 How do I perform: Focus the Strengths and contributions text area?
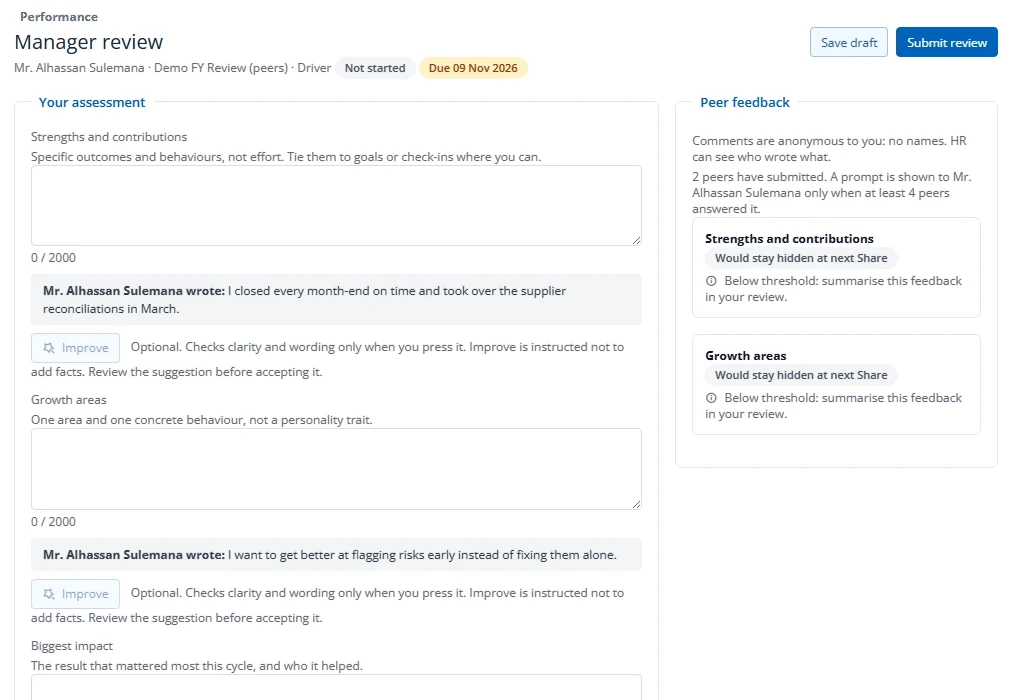coord(336,206)
